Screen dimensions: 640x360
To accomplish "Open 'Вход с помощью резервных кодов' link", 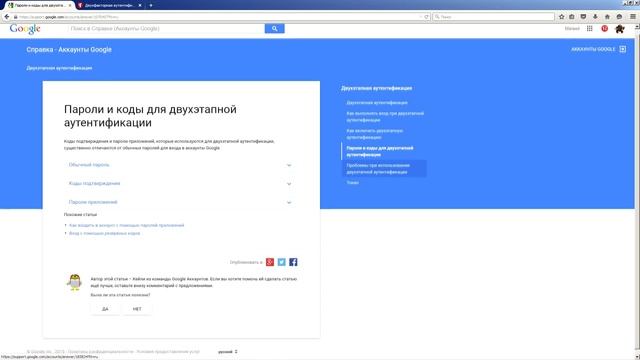I will coord(104,233).
